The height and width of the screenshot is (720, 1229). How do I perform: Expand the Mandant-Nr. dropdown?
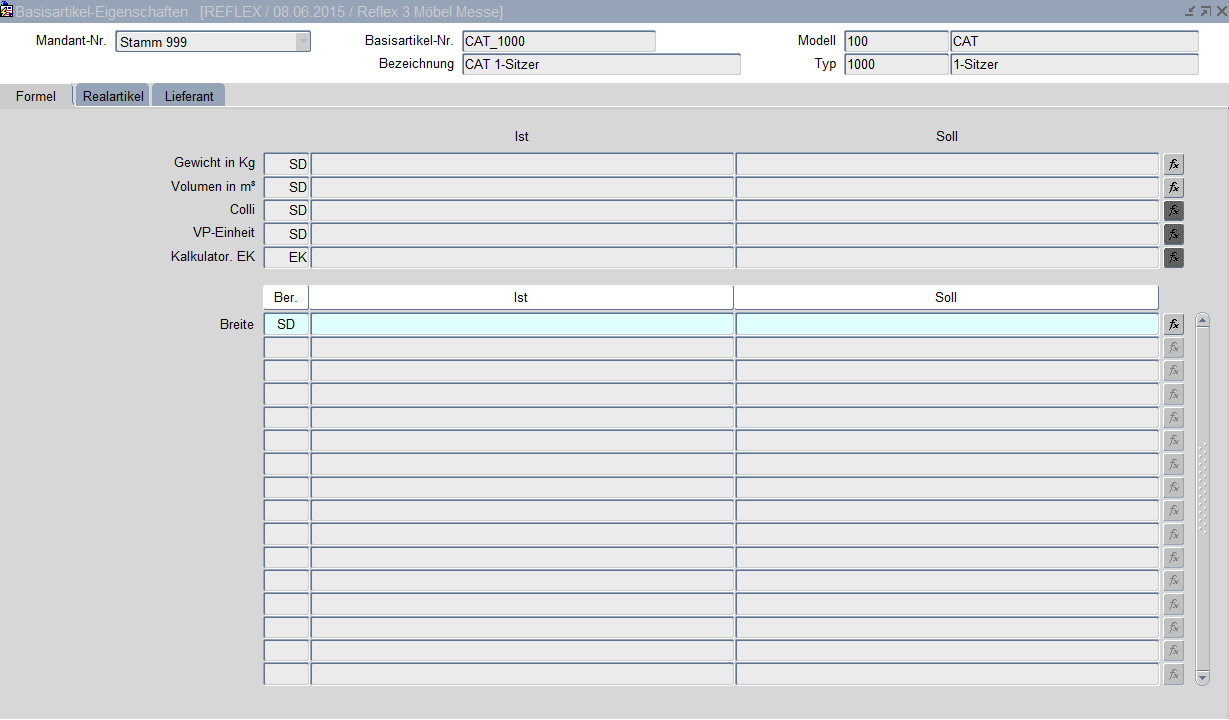302,42
